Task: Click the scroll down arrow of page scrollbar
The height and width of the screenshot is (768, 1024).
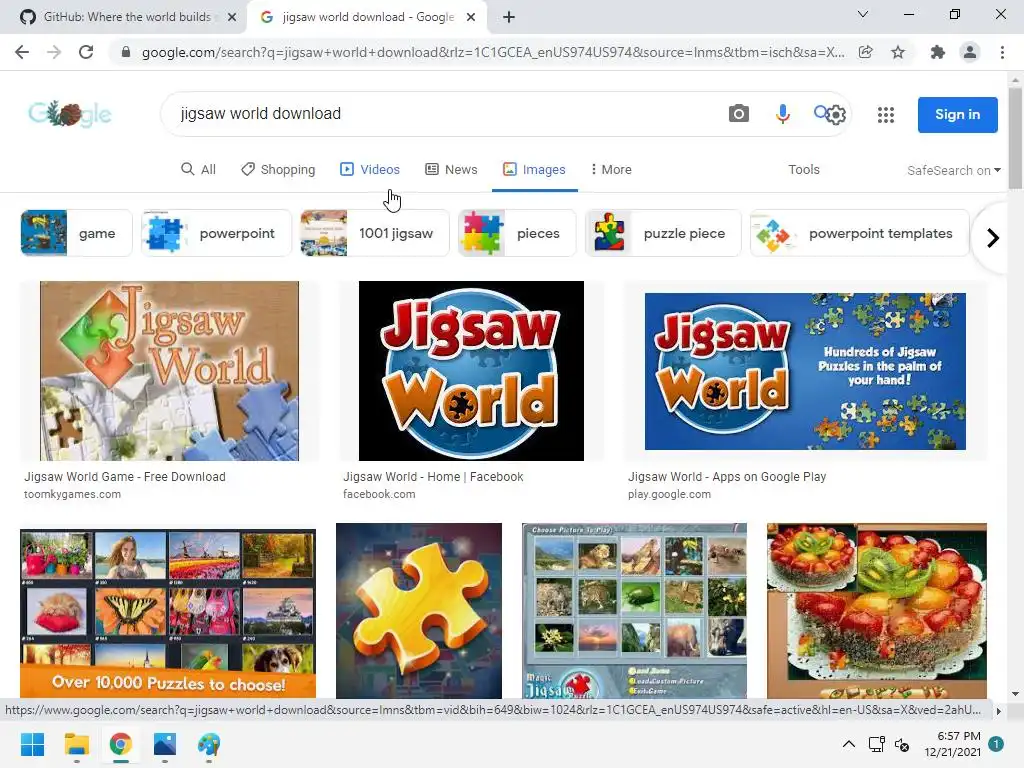Action: pos(1015,694)
